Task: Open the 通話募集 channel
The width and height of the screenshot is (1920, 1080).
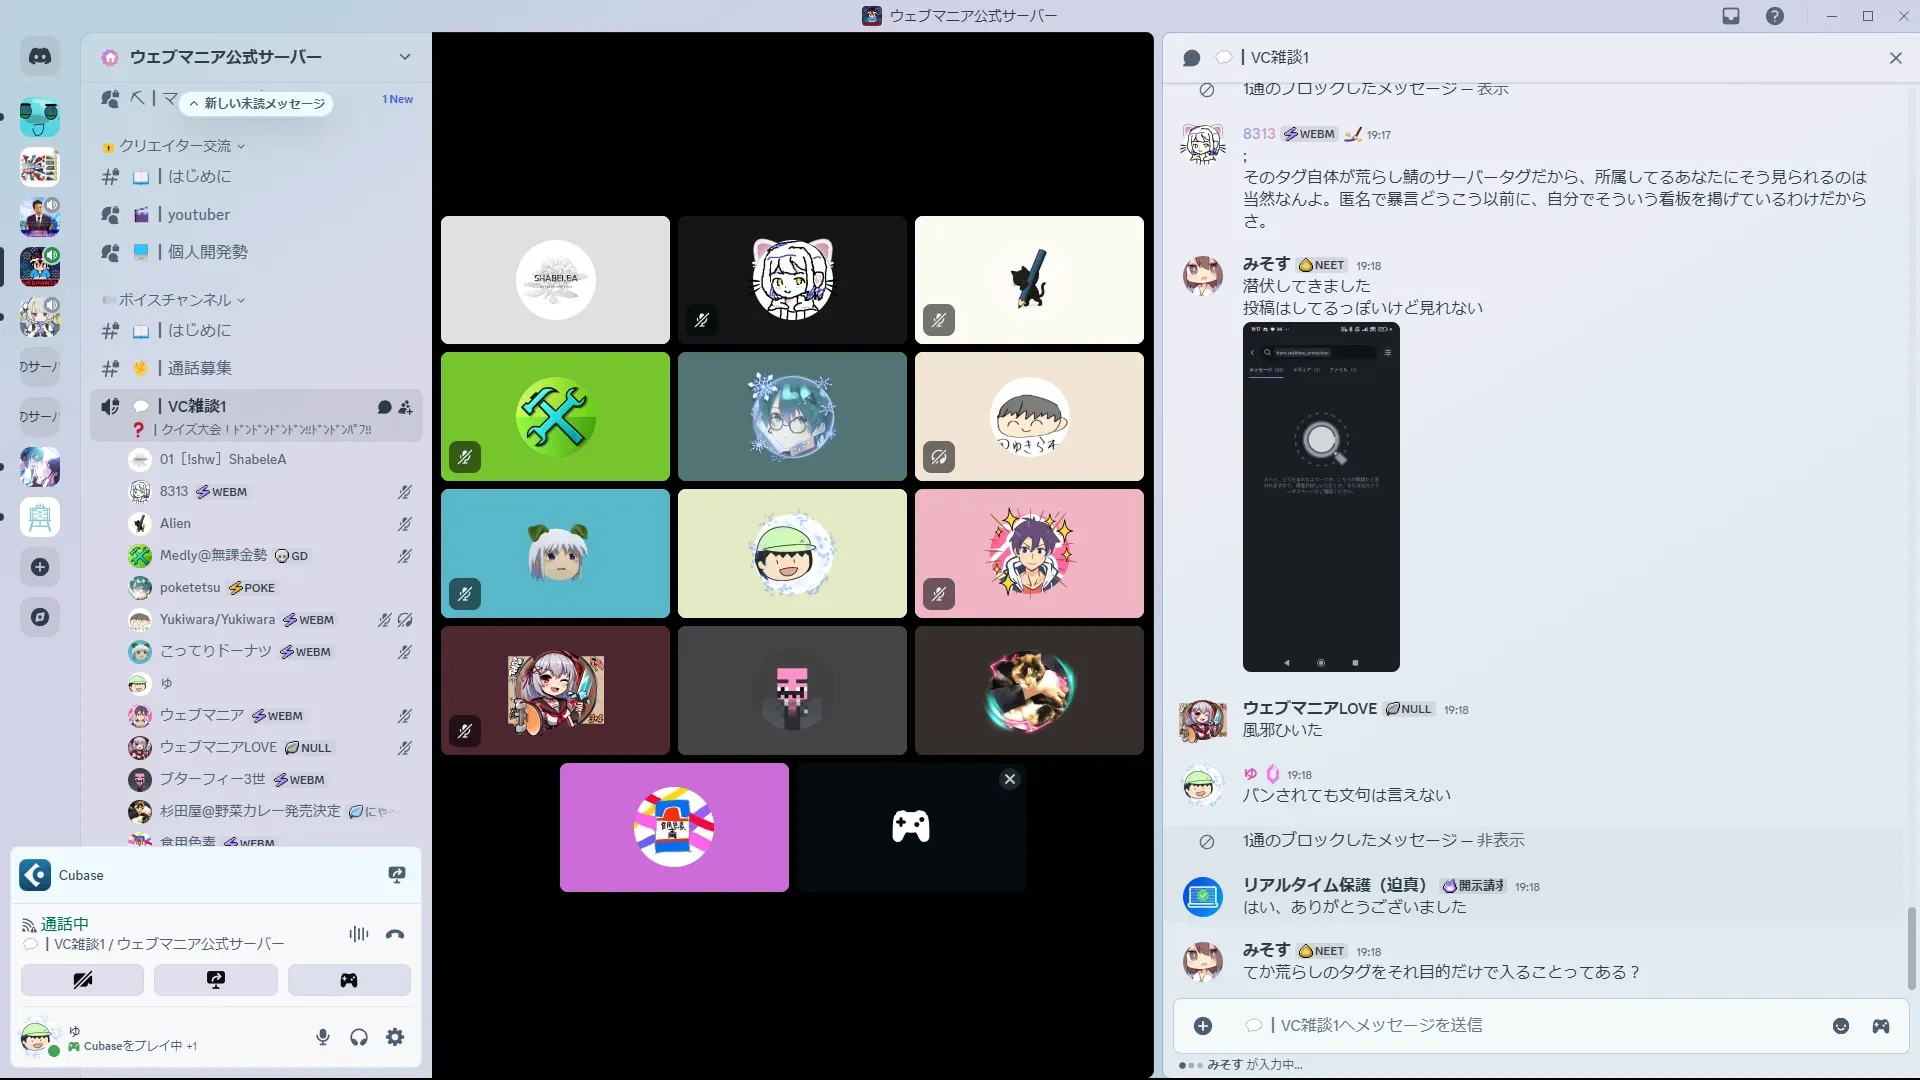Action: coord(199,368)
